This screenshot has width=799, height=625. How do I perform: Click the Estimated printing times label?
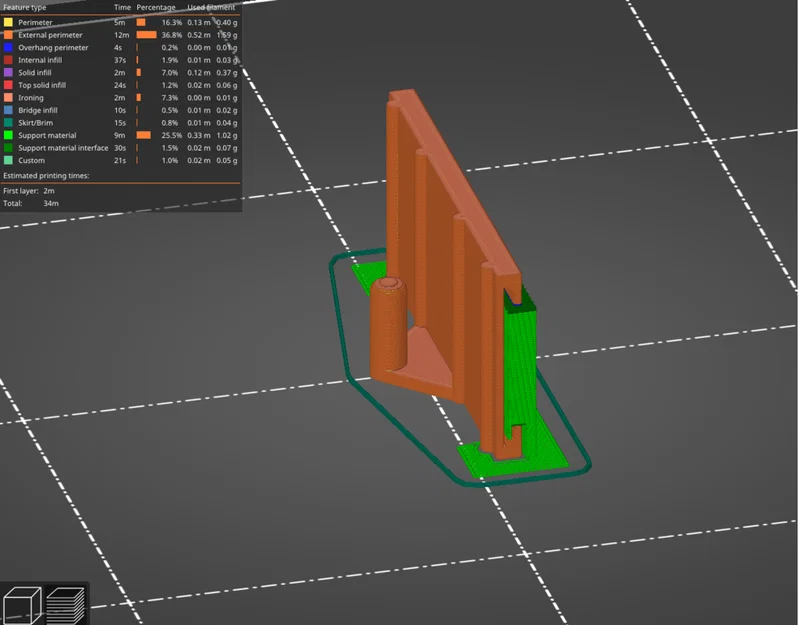(x=46, y=176)
